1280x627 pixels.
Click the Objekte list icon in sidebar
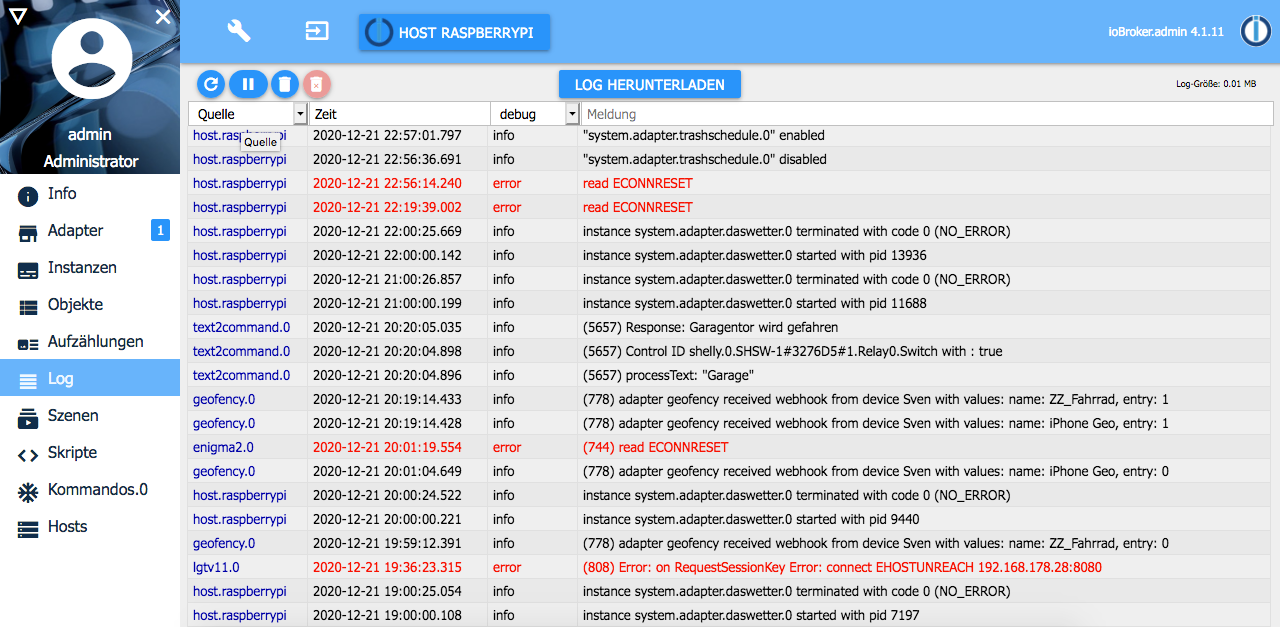(x=29, y=307)
